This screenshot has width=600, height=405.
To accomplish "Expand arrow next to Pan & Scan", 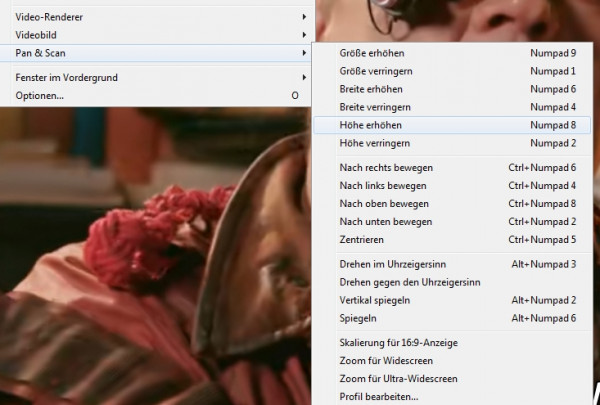I will 304,53.
